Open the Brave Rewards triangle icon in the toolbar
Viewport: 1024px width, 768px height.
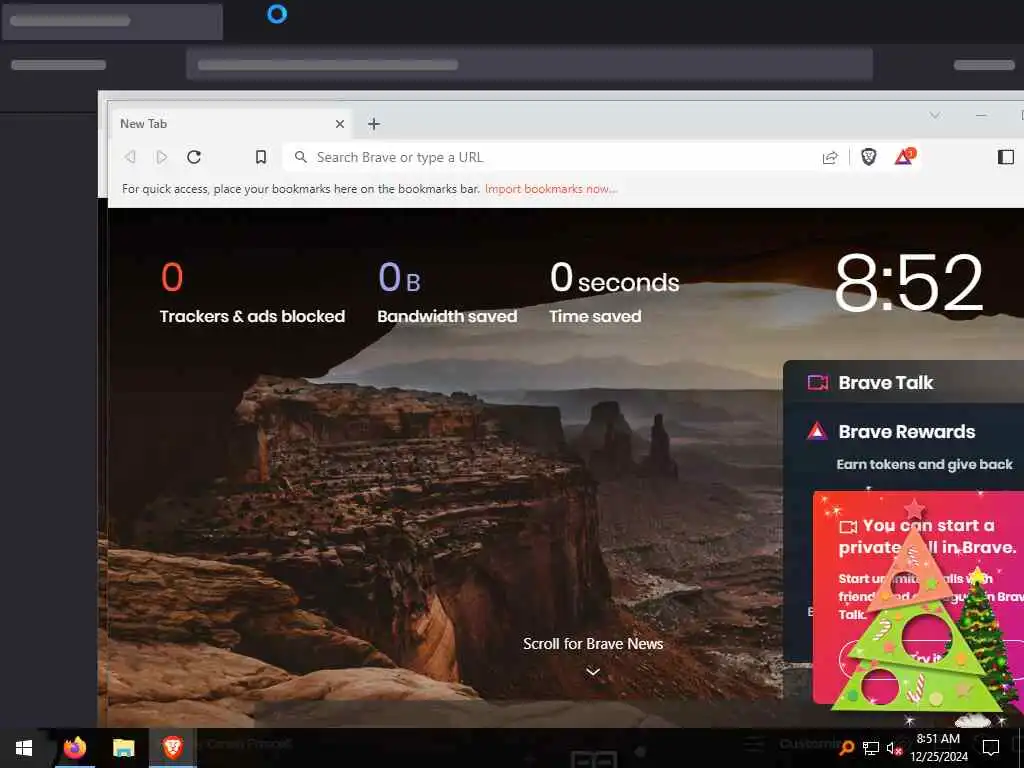point(904,157)
